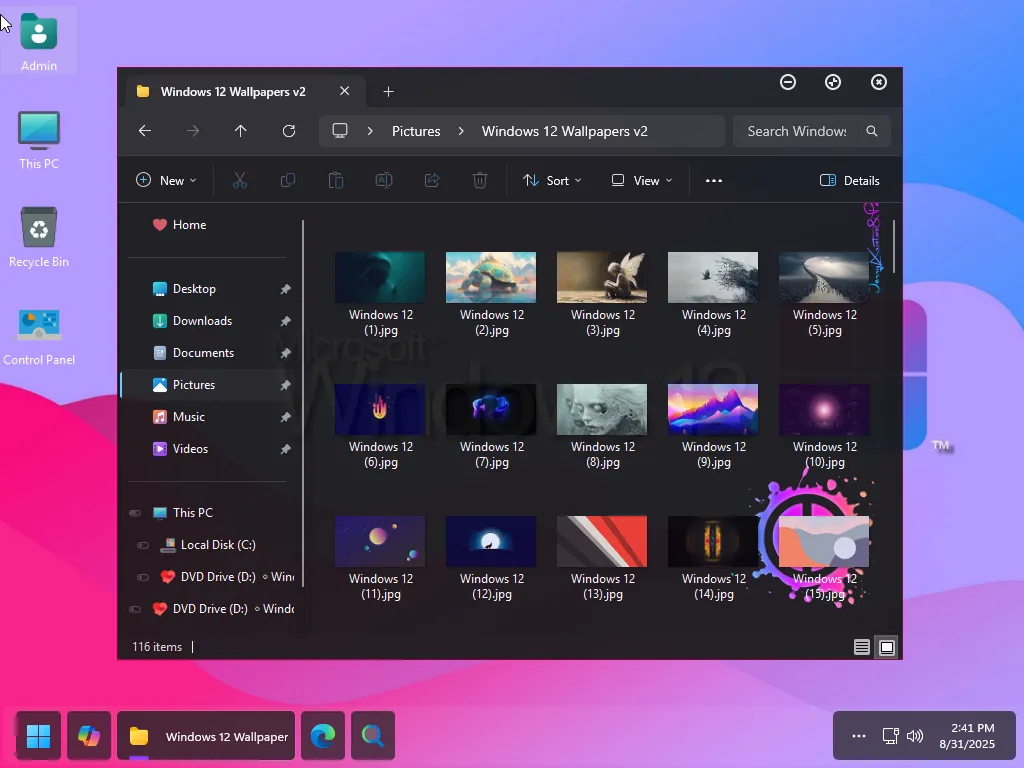Screen dimensions: 1024x768
Task: Click the file list vertical scrollbar
Action: point(894,247)
